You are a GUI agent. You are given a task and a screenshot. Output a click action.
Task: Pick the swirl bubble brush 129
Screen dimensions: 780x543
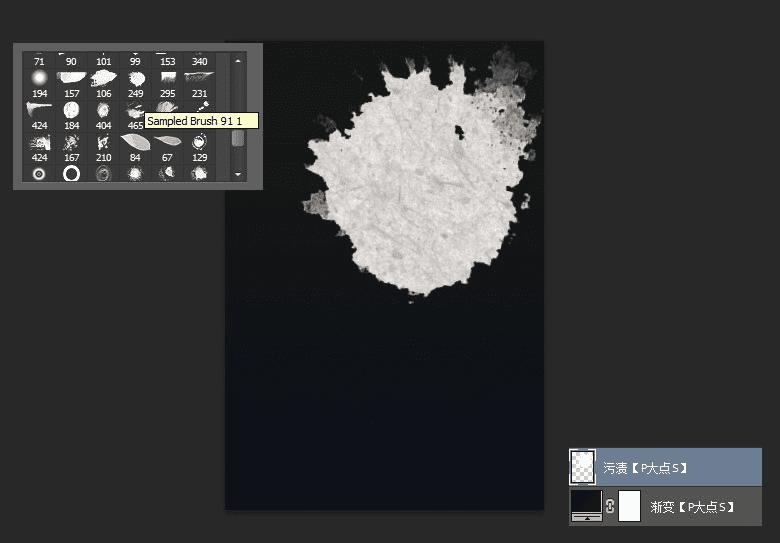point(199,142)
